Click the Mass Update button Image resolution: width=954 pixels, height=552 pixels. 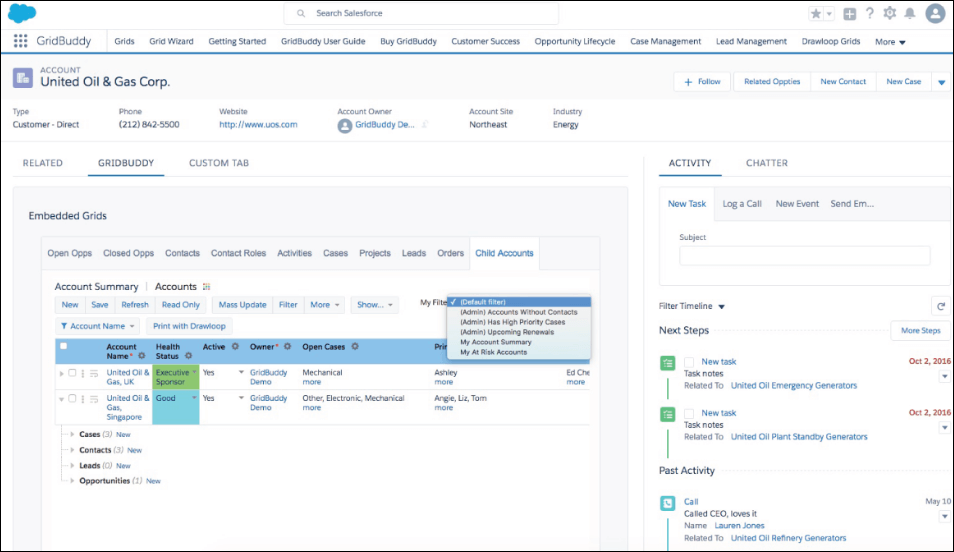pos(242,304)
